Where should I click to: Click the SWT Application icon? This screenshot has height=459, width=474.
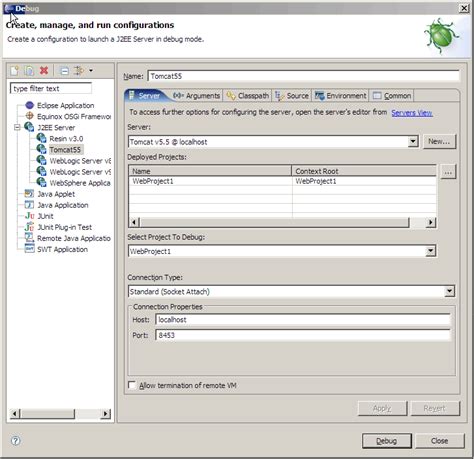coord(29,249)
